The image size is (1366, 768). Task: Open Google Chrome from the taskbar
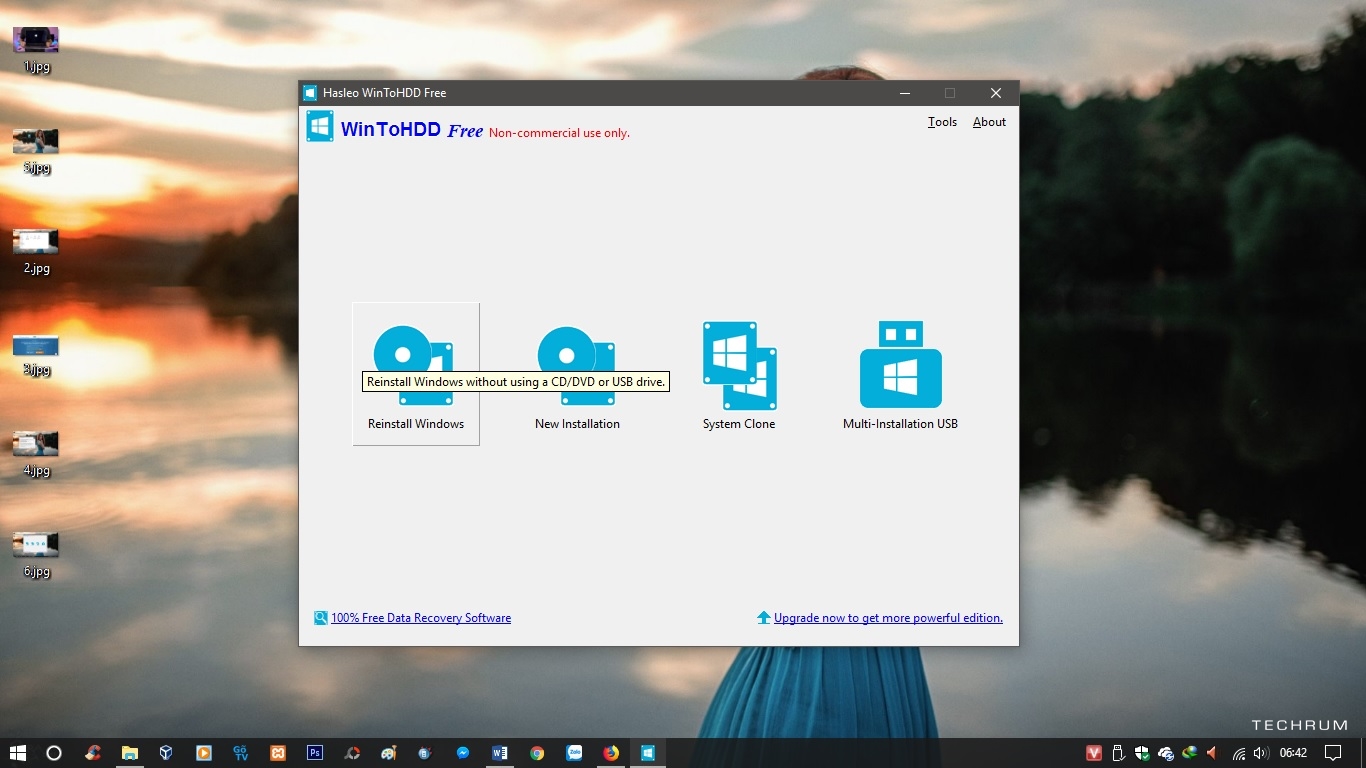537,753
